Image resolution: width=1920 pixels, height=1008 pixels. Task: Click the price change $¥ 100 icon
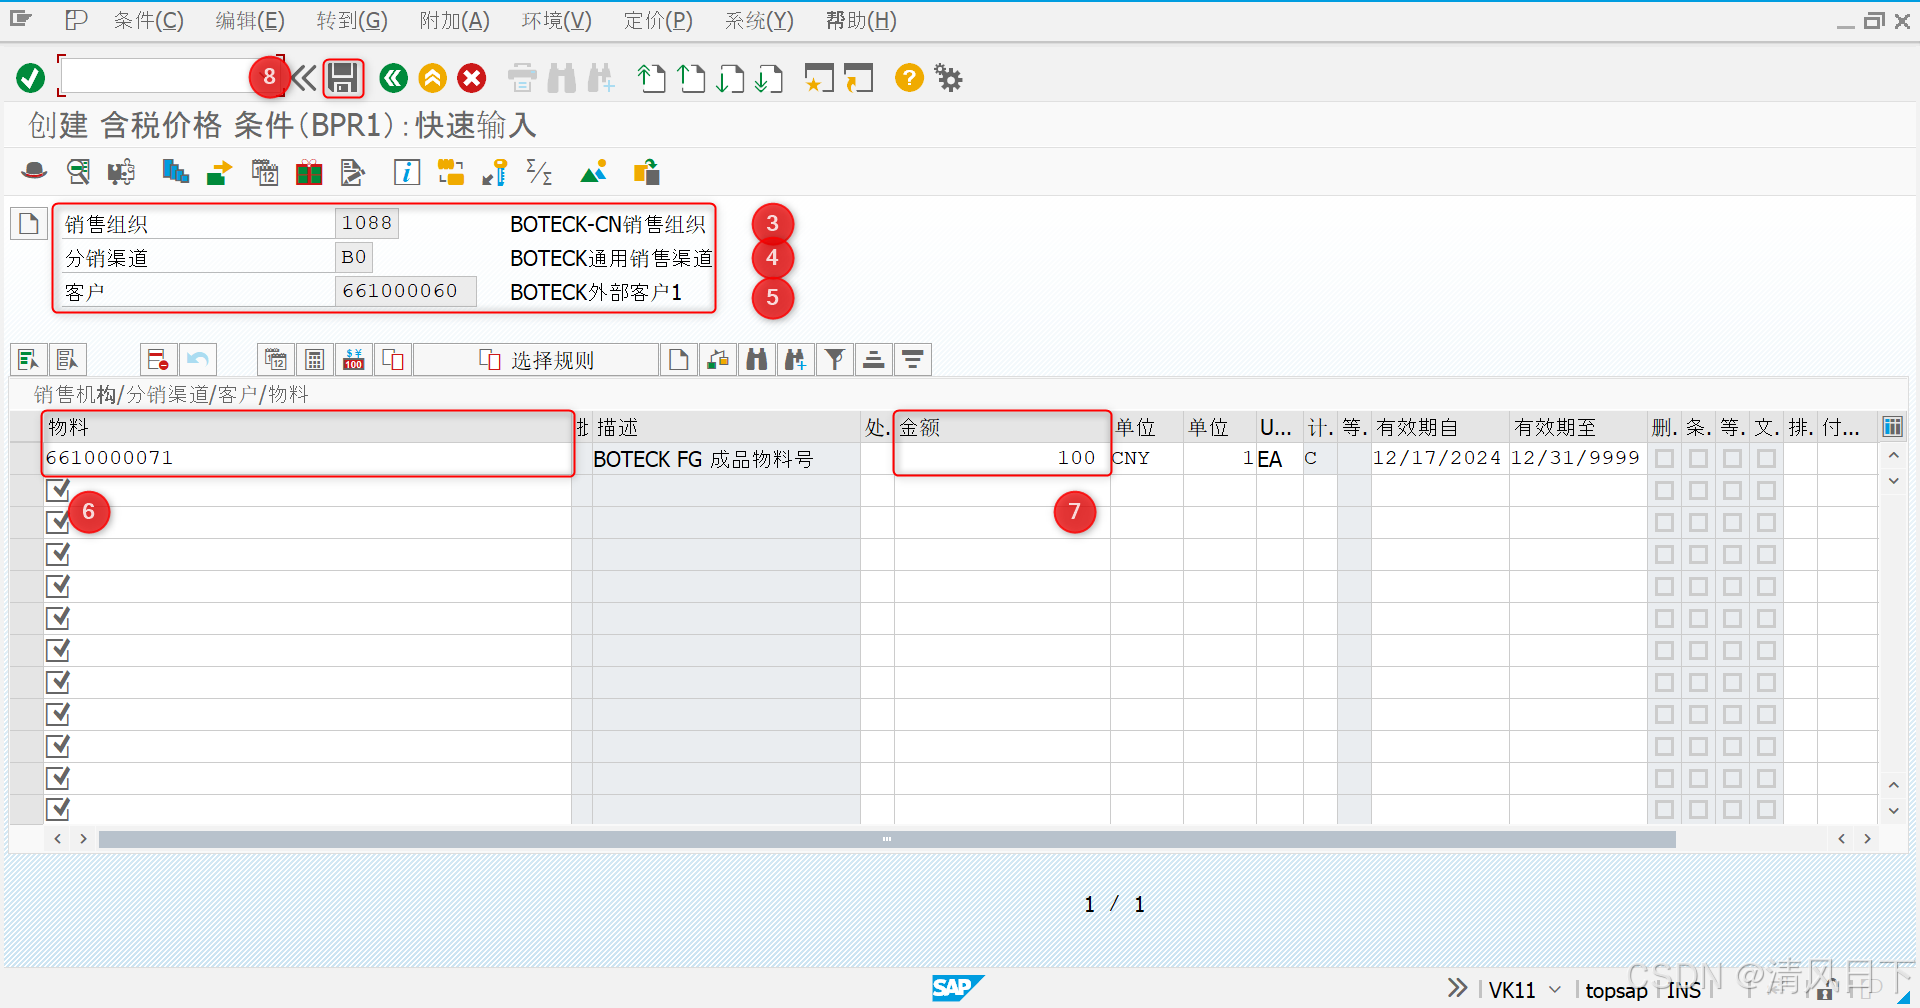click(x=354, y=359)
